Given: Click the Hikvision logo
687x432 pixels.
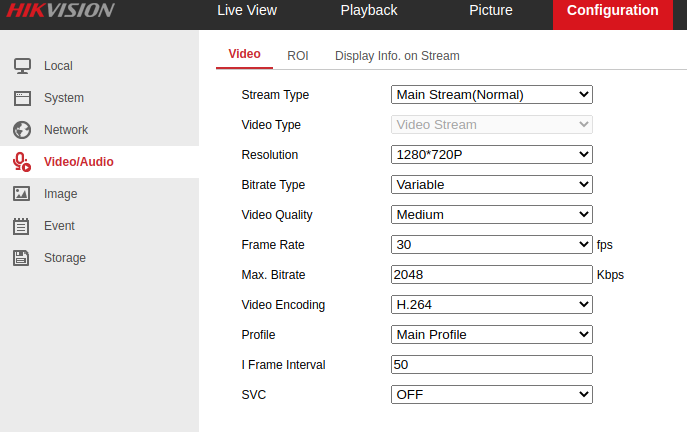Looking at the screenshot, I should click(x=60, y=10).
